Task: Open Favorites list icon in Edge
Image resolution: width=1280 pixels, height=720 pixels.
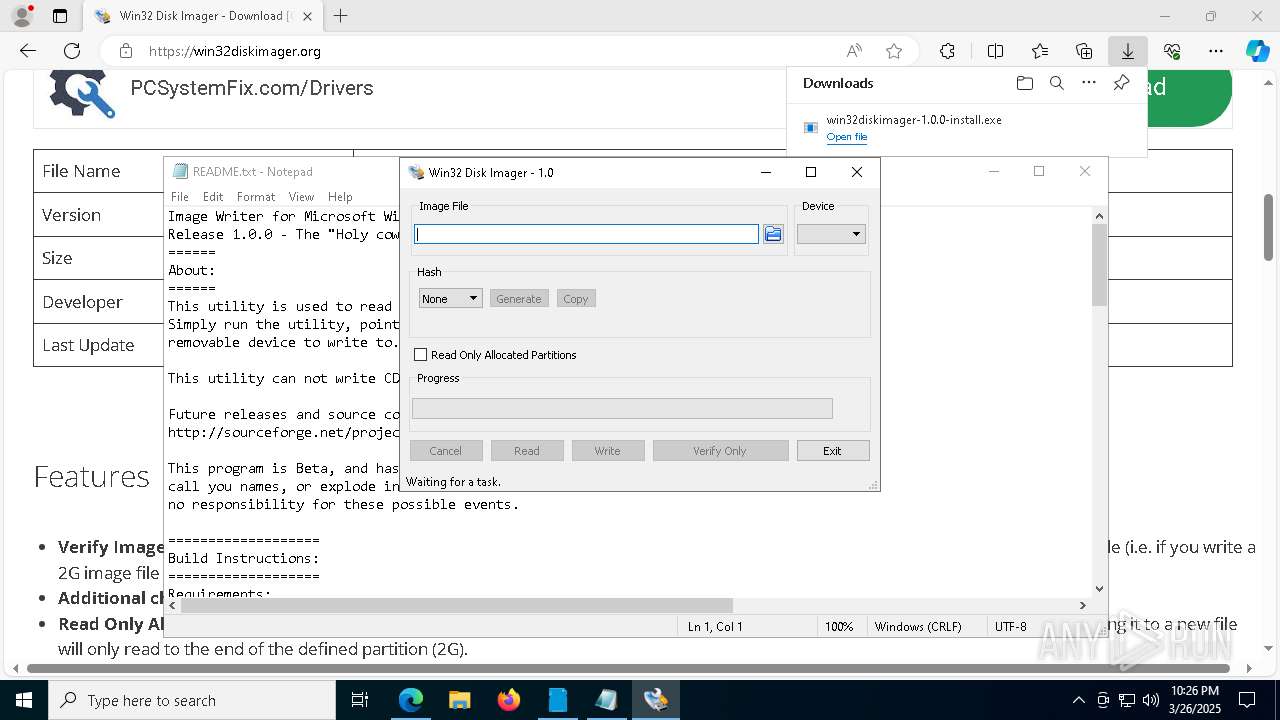Action: pyautogui.click(x=1040, y=51)
